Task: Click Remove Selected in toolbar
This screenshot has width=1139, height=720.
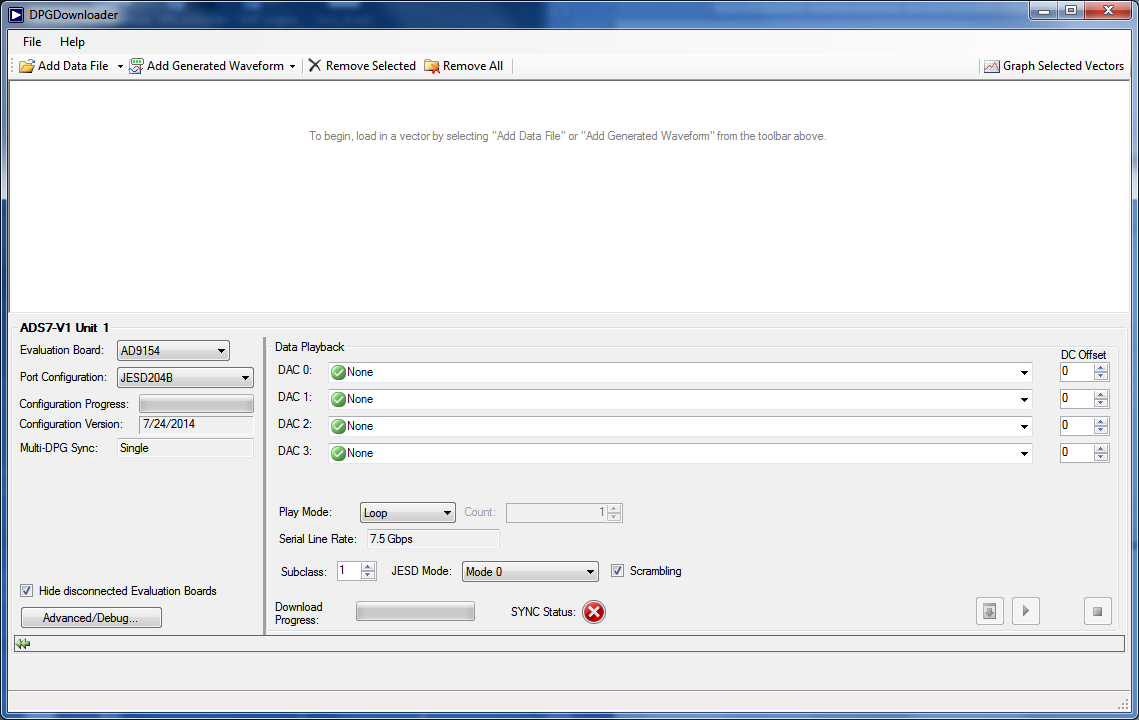Action: click(362, 66)
